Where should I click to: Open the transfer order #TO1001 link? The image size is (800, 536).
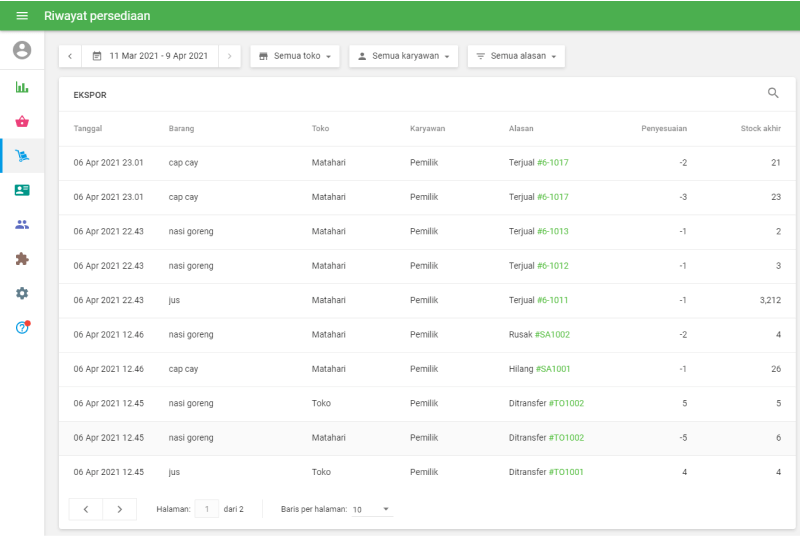tap(566, 472)
